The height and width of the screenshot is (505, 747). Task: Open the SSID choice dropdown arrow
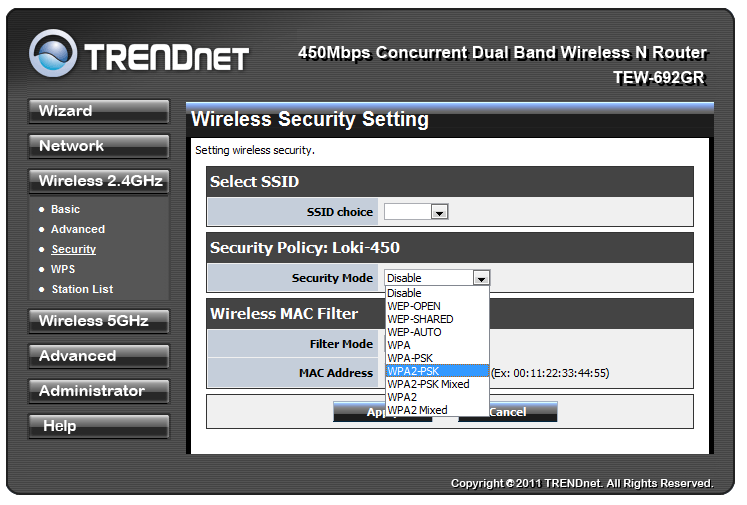(439, 212)
